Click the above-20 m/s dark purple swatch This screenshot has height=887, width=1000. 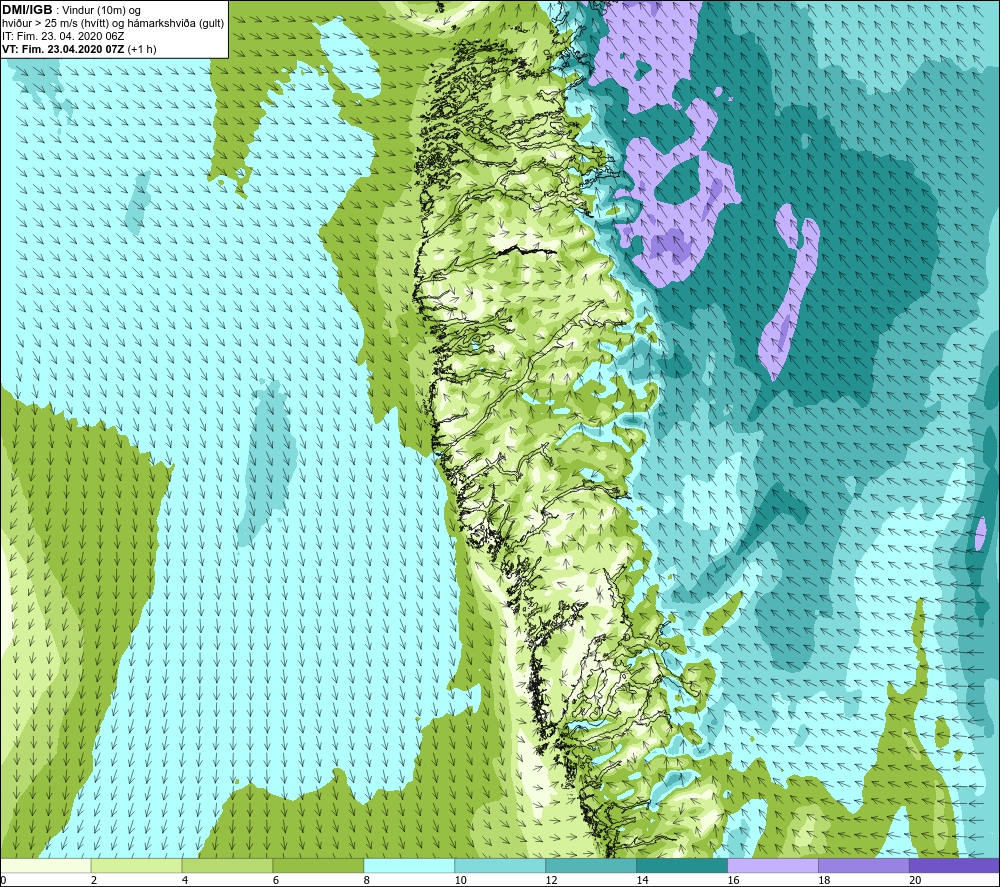point(954,865)
